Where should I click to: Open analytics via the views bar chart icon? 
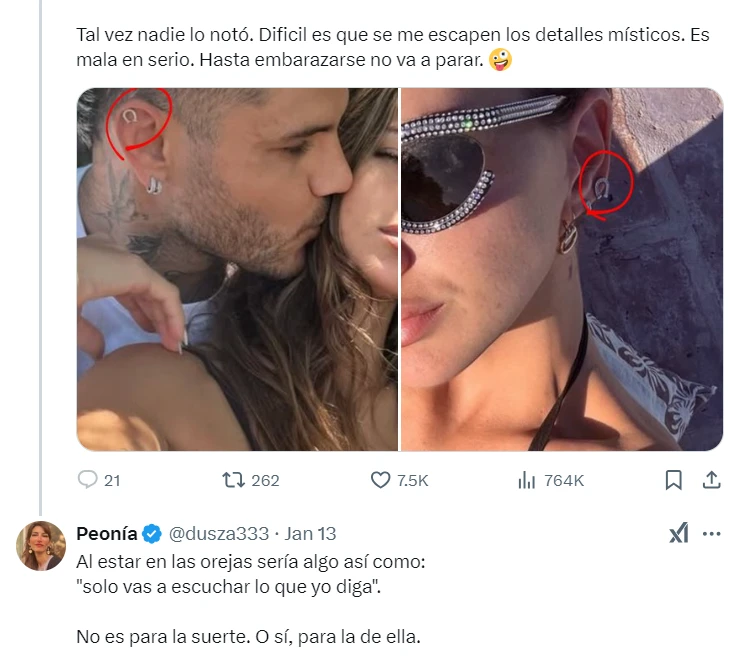click(x=526, y=480)
